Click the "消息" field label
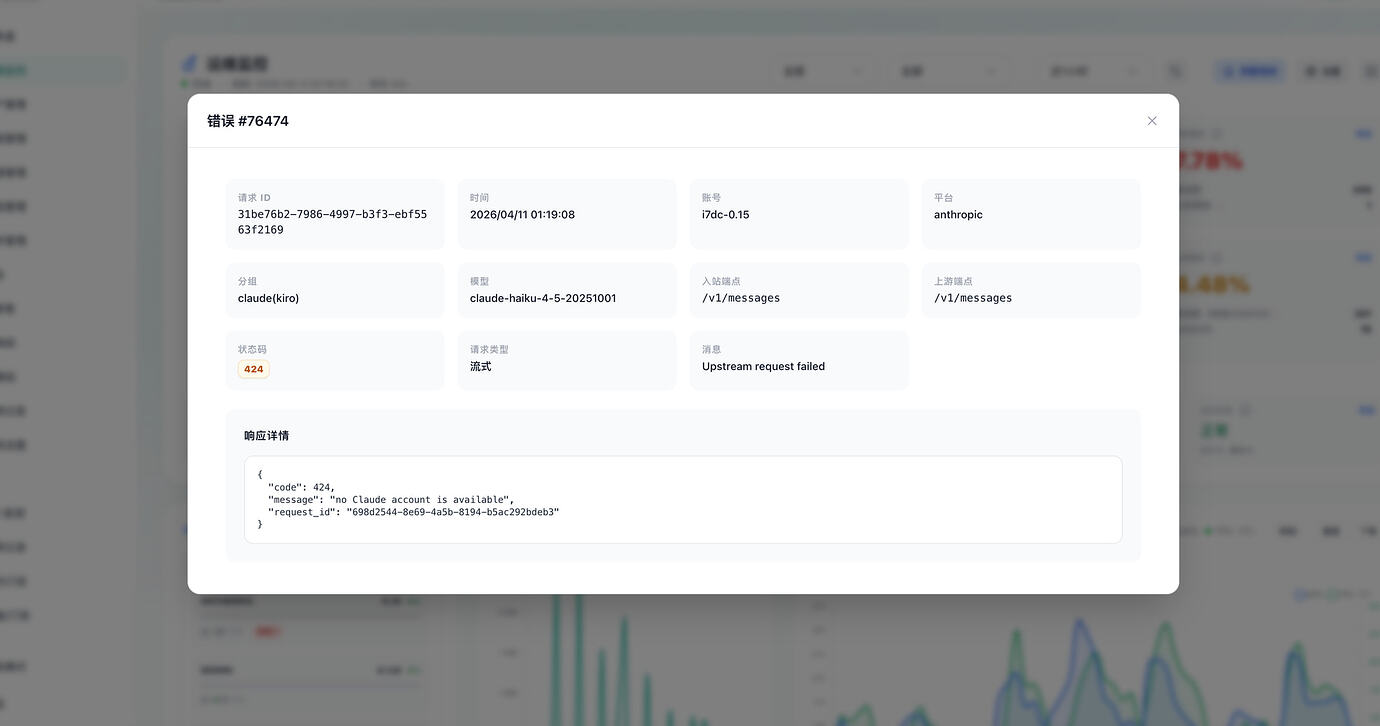Screen dimensions: 1380x726 coord(712,350)
